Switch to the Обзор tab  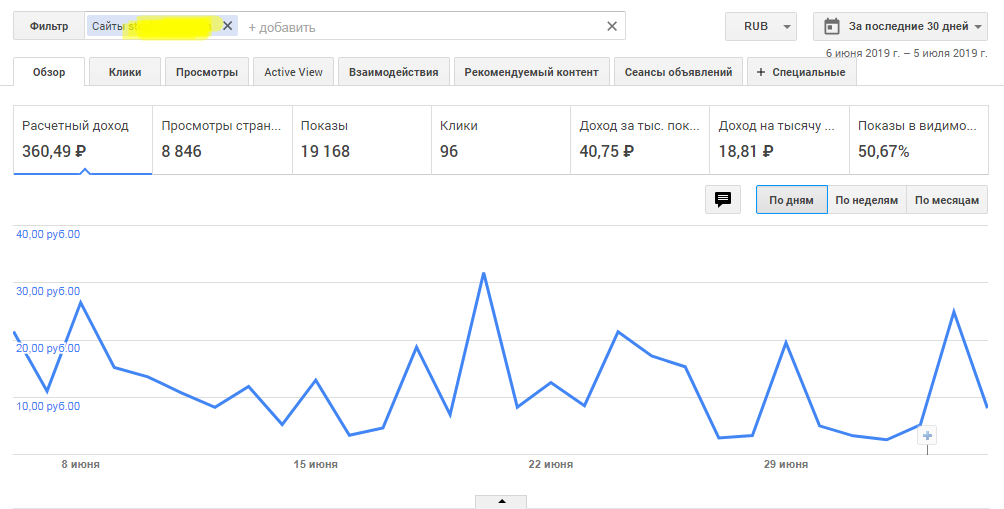pos(49,72)
